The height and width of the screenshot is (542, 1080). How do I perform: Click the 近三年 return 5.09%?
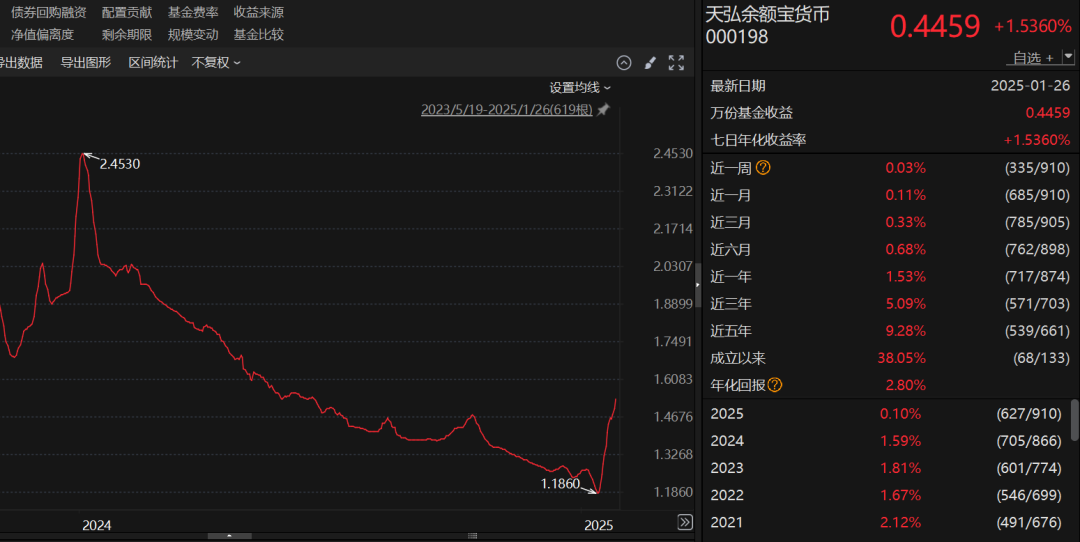tap(906, 304)
